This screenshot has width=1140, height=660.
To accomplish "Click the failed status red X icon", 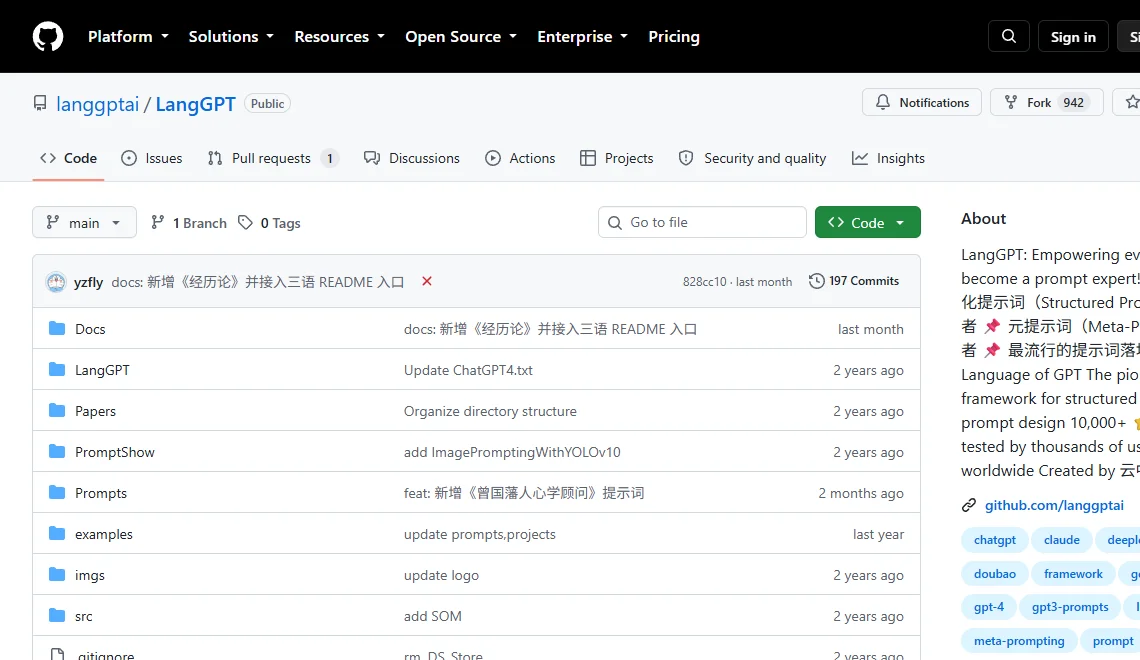I will pyautogui.click(x=427, y=281).
